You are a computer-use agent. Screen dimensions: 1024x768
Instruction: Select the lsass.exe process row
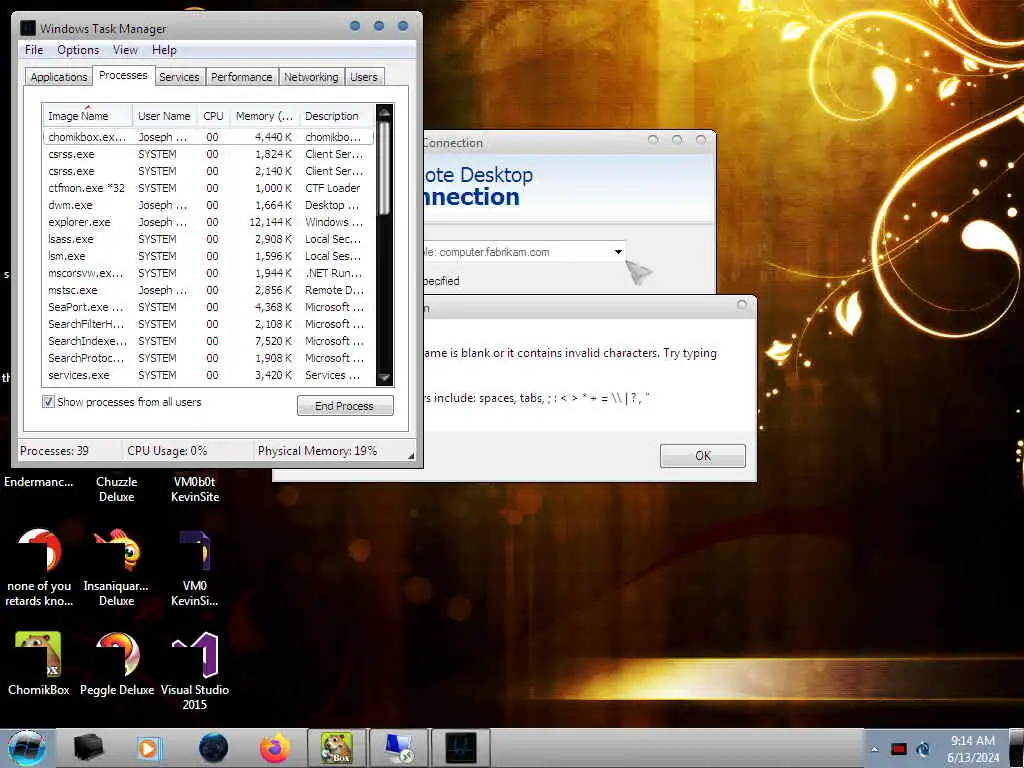coord(209,239)
